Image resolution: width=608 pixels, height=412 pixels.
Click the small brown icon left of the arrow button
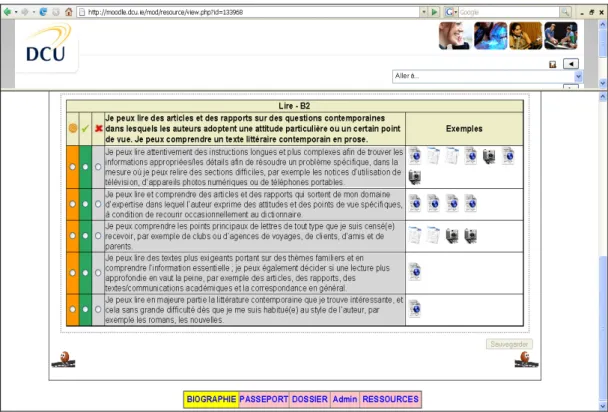tap(553, 64)
